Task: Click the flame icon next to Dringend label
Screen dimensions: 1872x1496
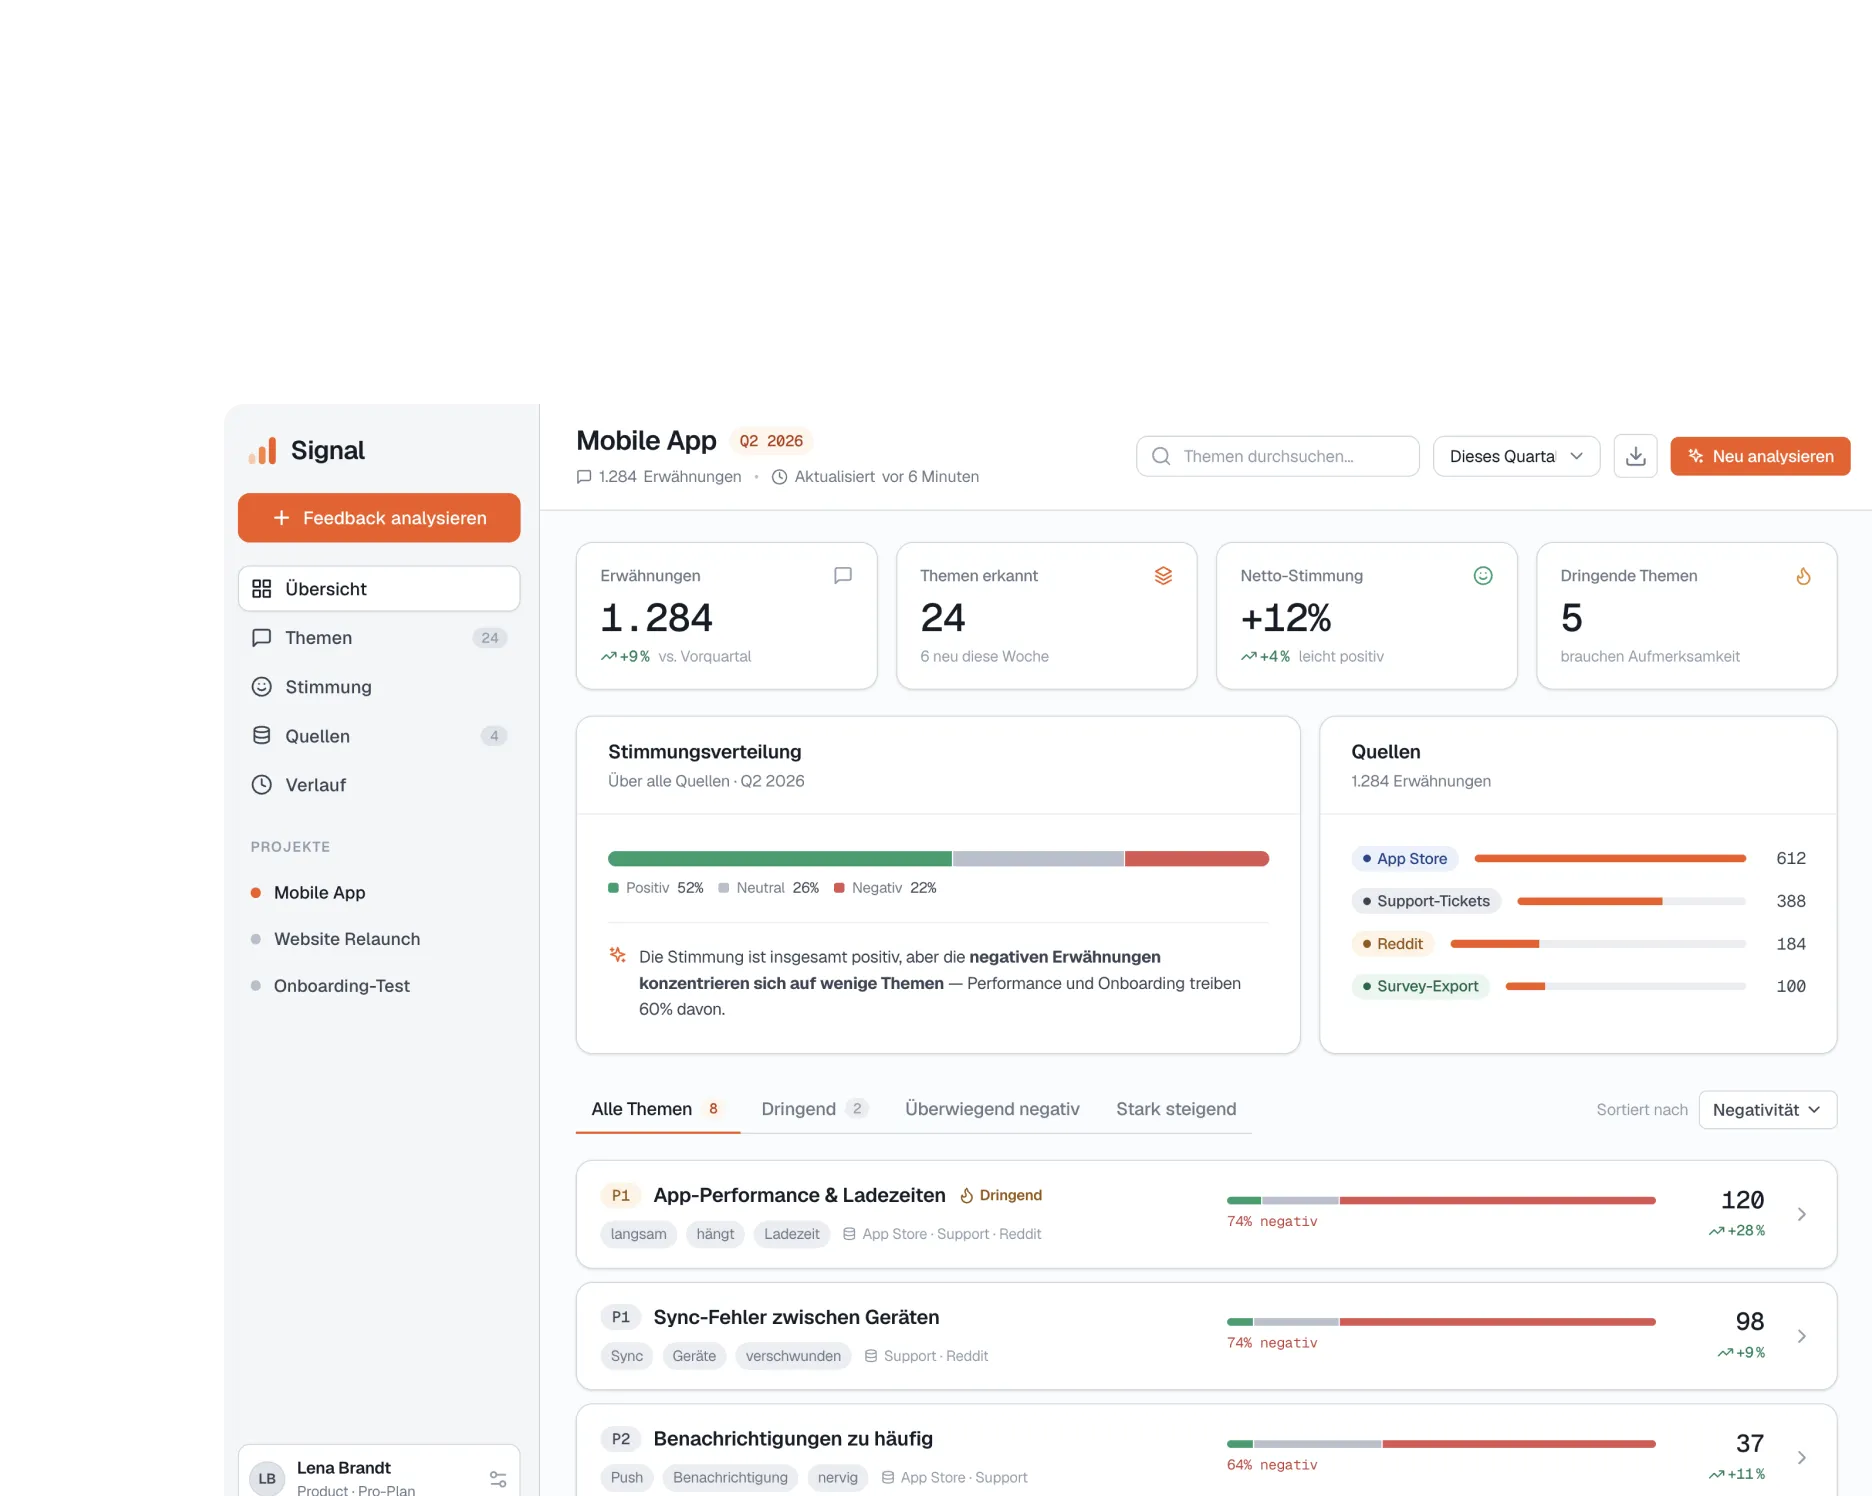Action: click(x=967, y=1195)
